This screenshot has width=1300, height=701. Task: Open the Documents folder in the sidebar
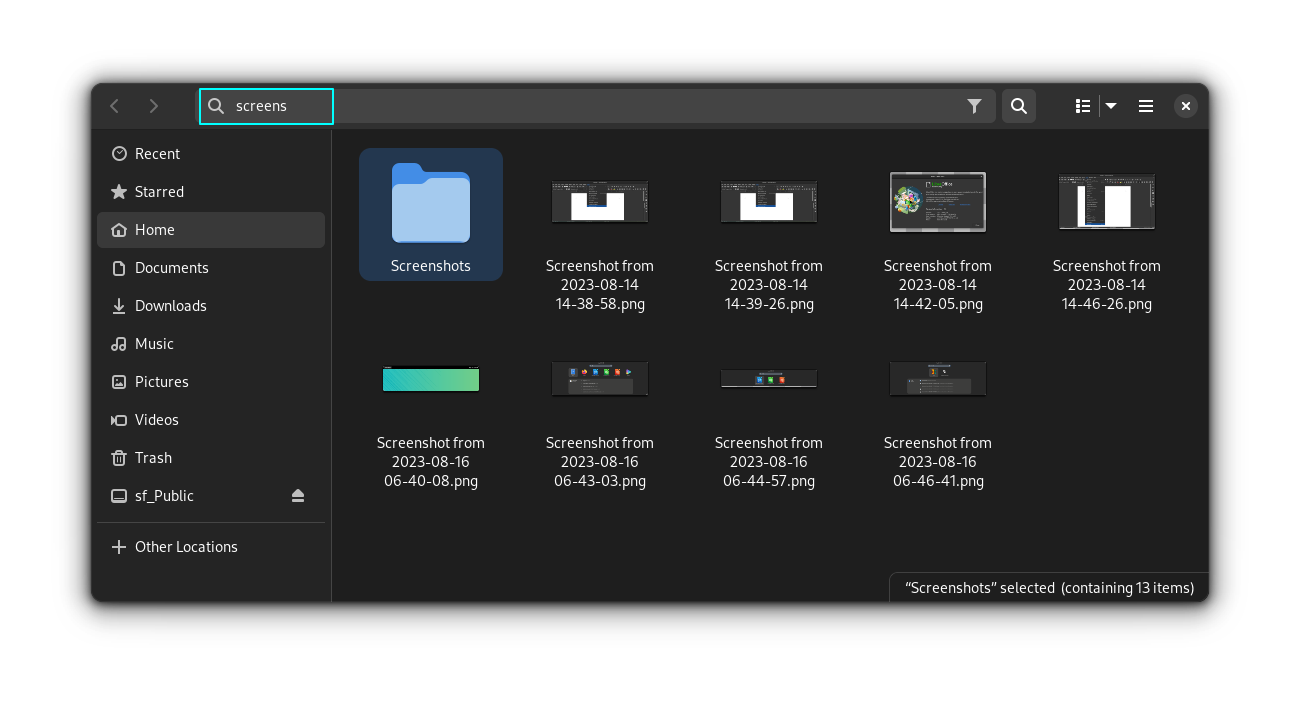171,267
